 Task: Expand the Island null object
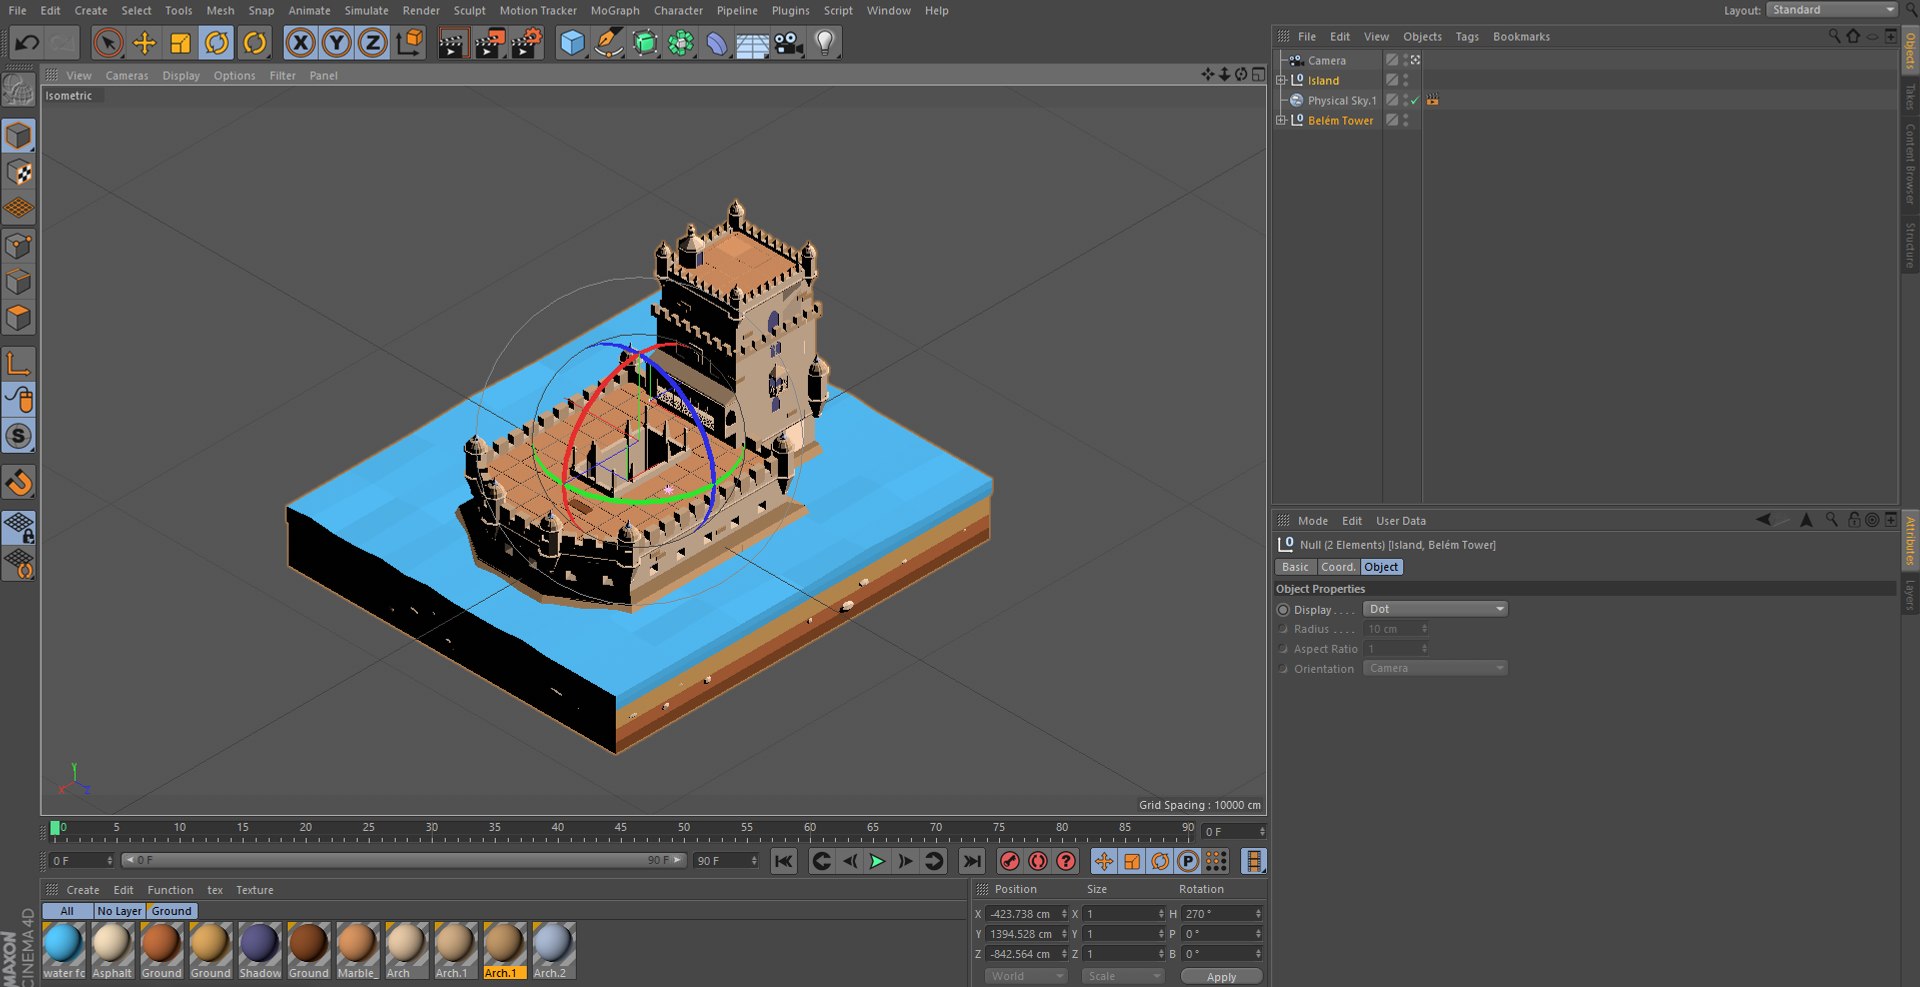point(1281,80)
